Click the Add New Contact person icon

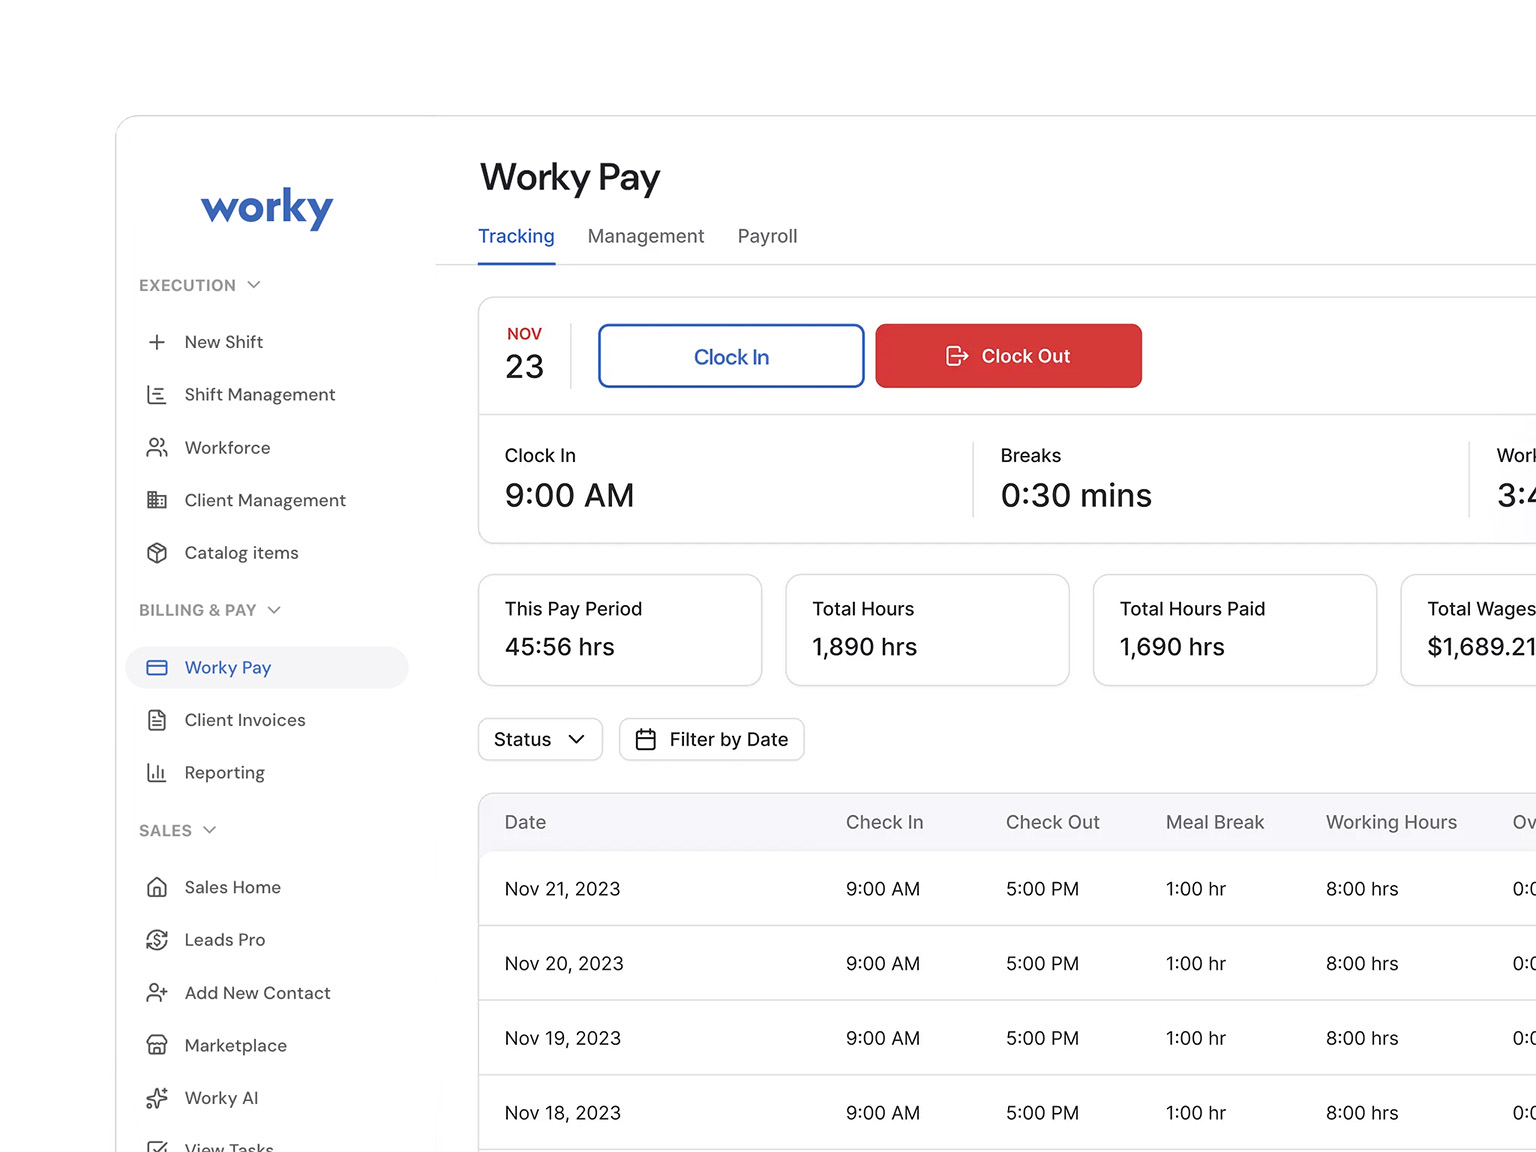[157, 993]
